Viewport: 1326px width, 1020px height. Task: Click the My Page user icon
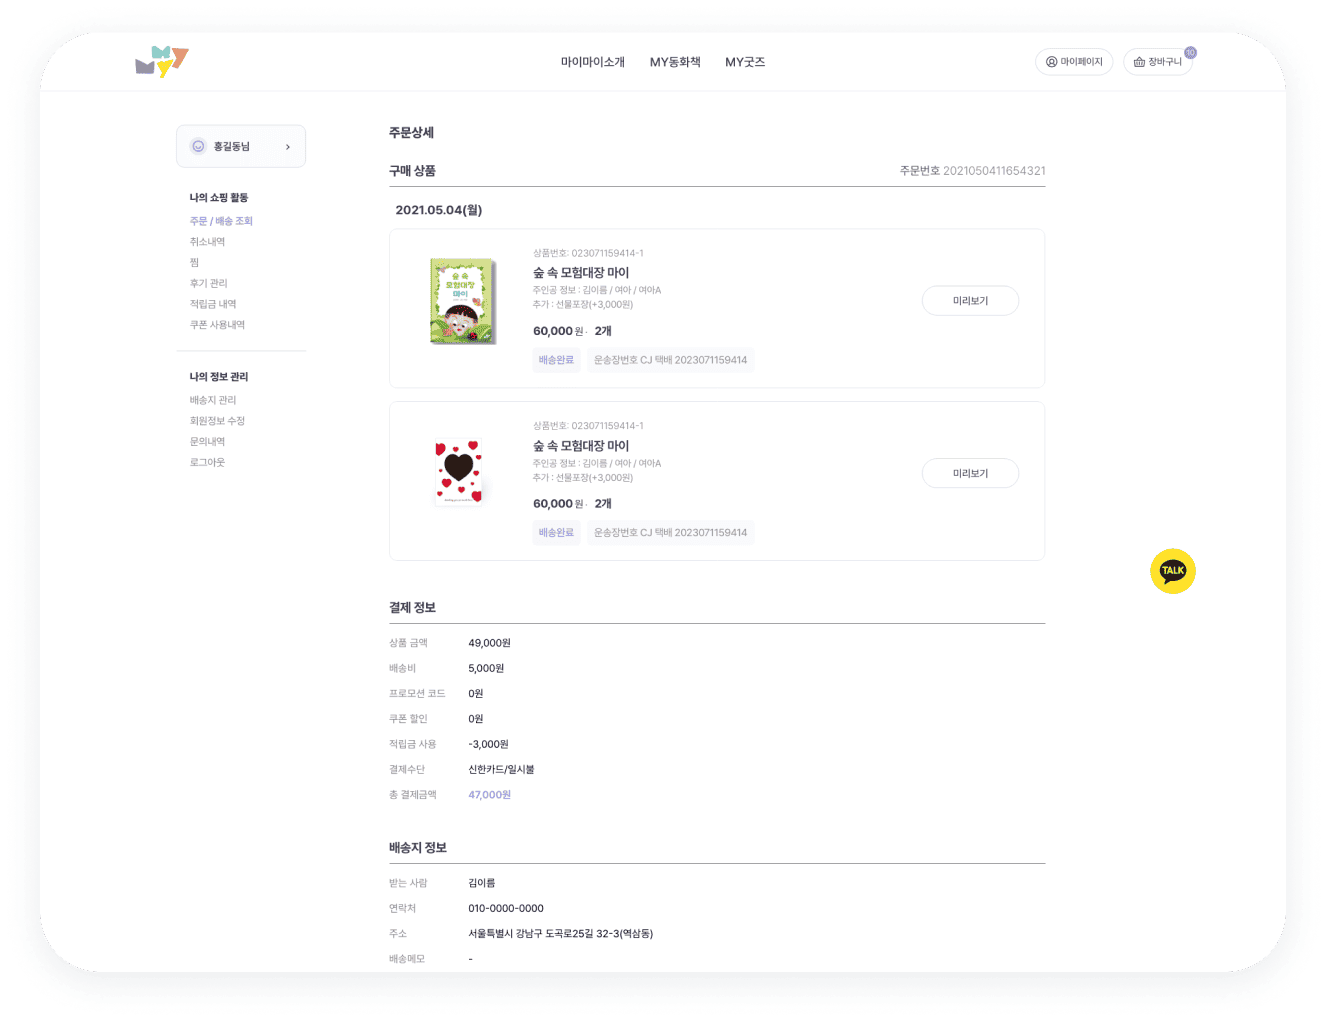pos(1051,62)
